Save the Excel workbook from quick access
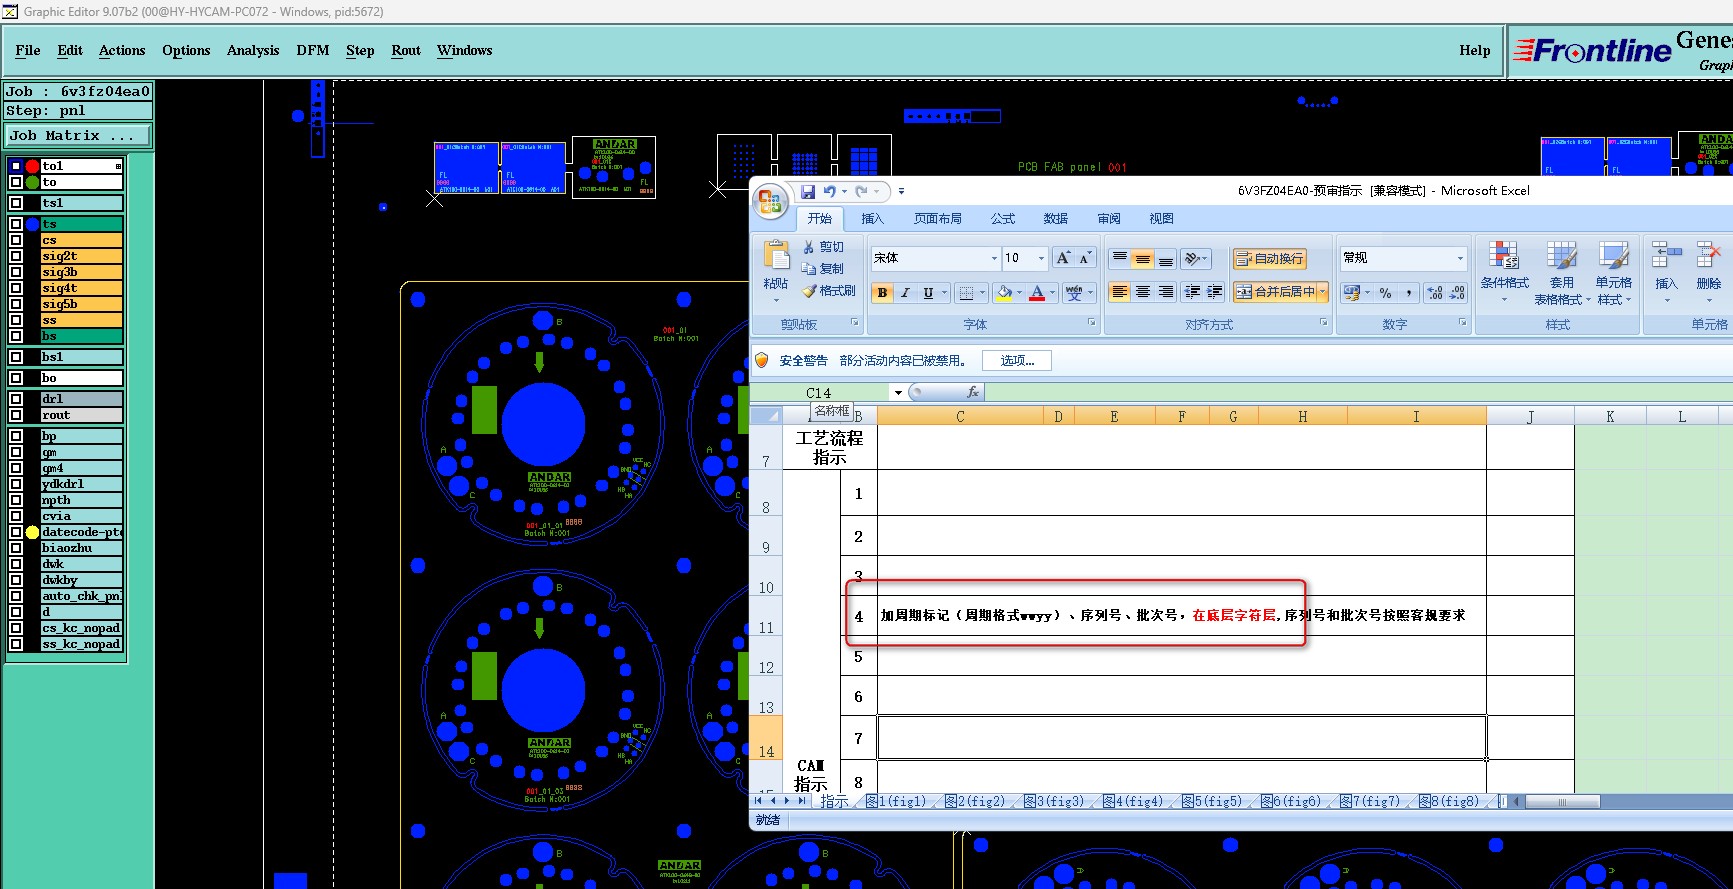 [x=807, y=191]
